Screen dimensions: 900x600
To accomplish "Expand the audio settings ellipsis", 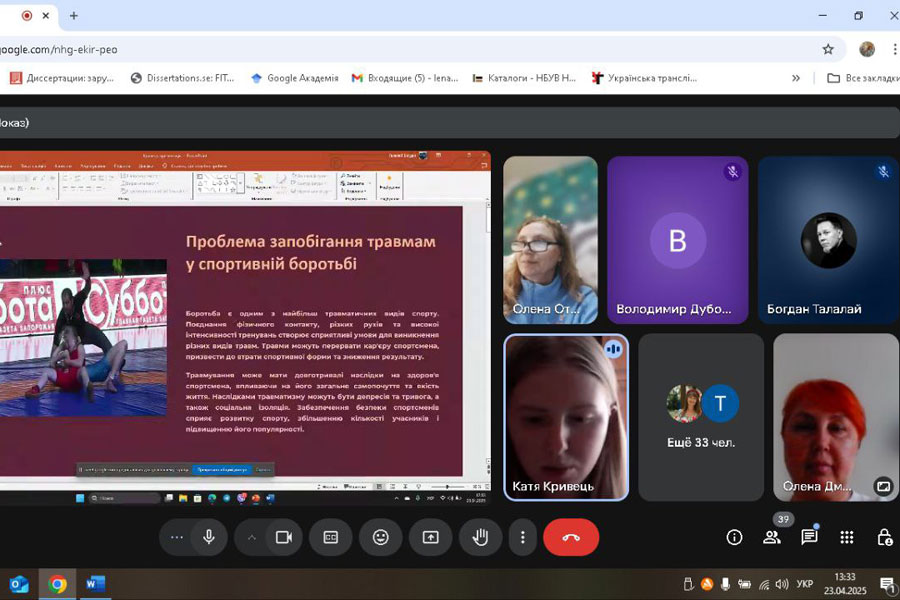I will (x=177, y=537).
